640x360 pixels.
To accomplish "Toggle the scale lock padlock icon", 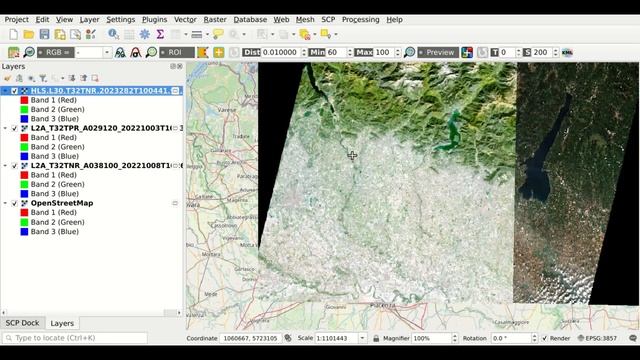I will 376,338.
